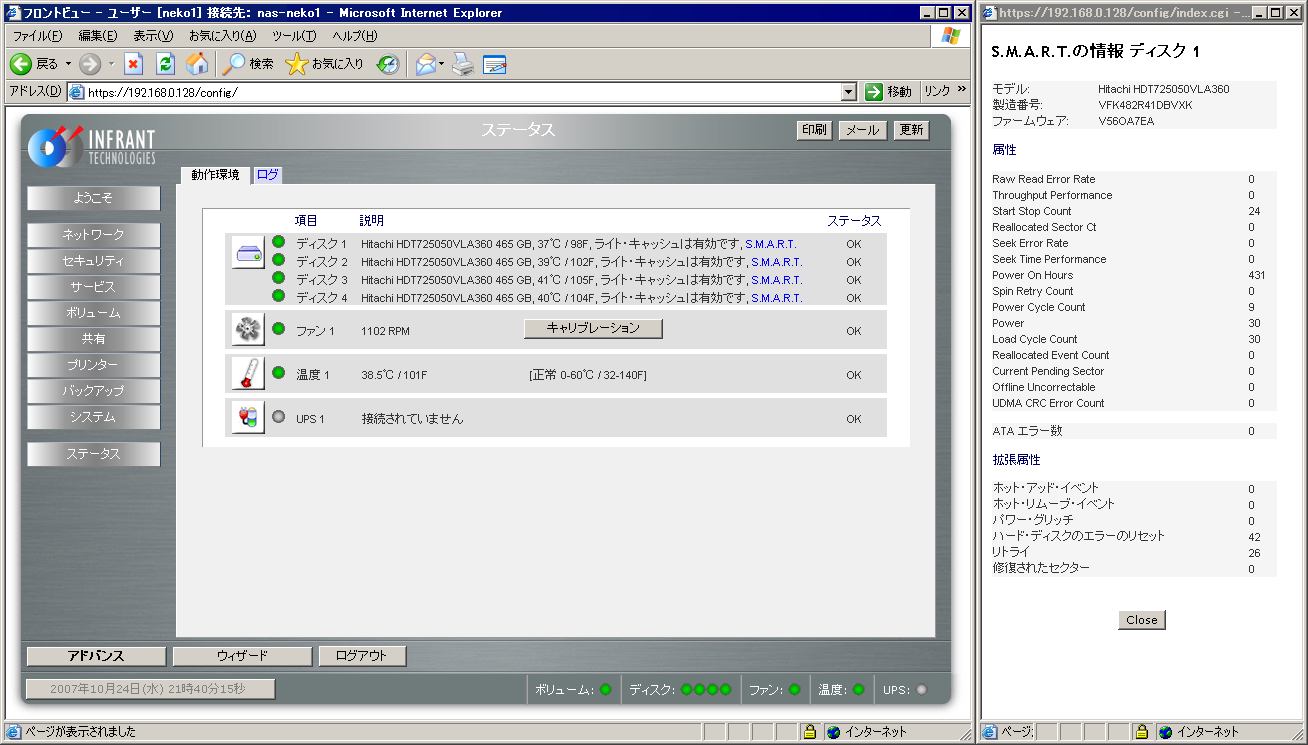Expand the Mail toolbar dropdown arrow
This screenshot has height=745, width=1308.
click(441, 64)
